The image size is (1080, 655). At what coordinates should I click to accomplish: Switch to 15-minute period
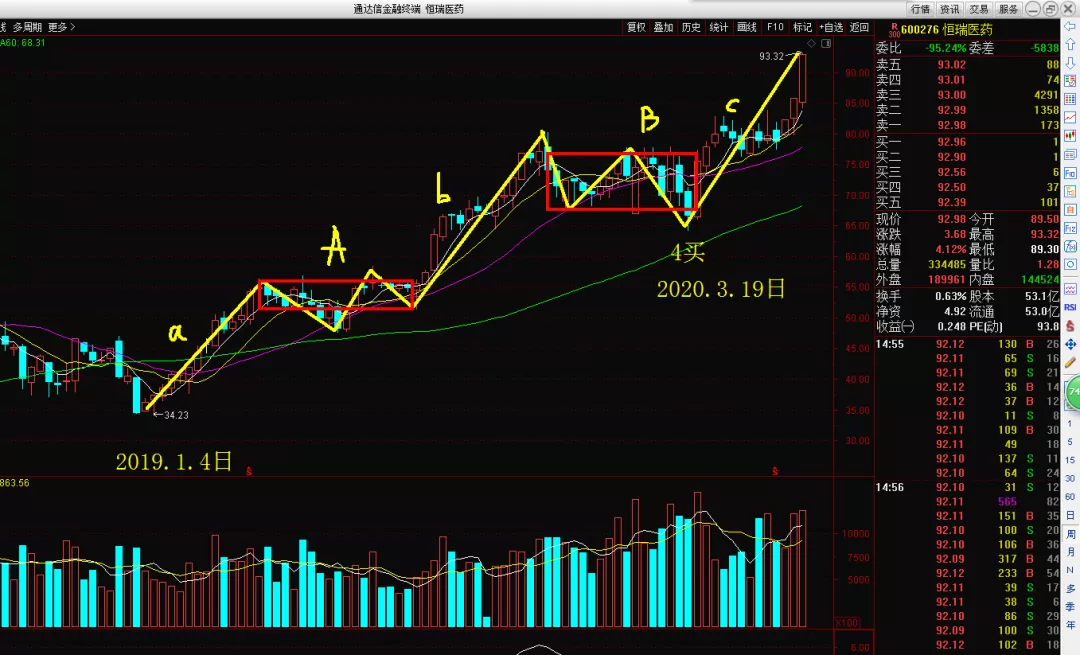click(1070, 460)
